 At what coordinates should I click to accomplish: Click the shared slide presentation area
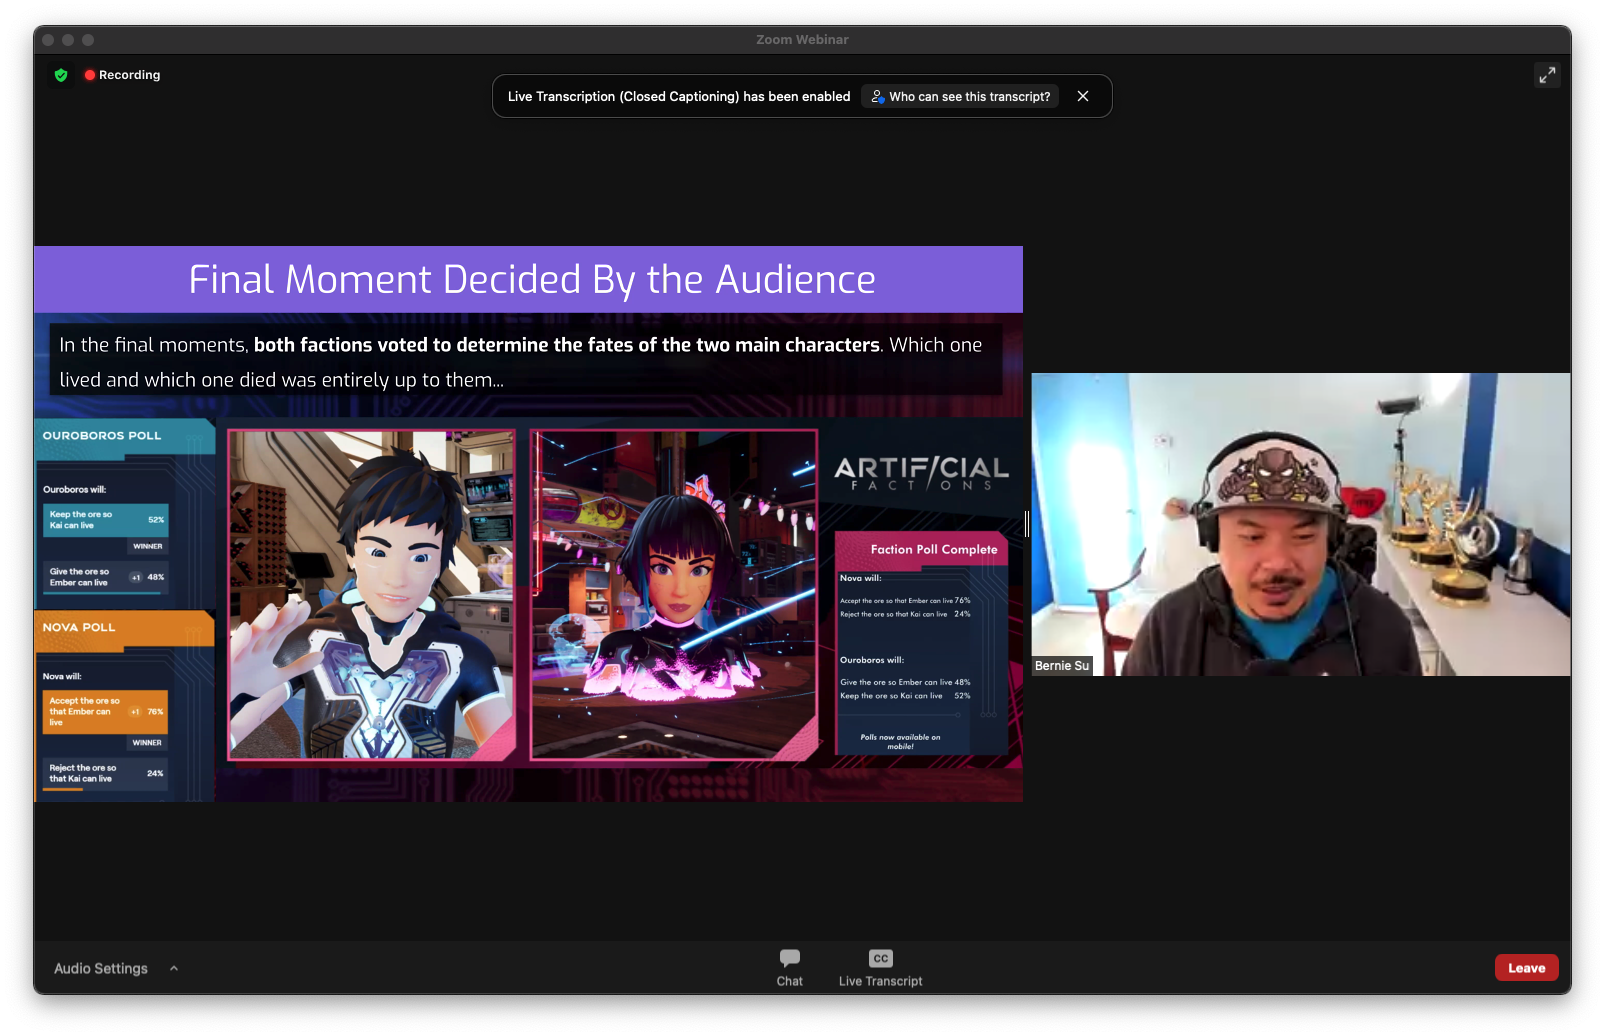click(x=528, y=524)
